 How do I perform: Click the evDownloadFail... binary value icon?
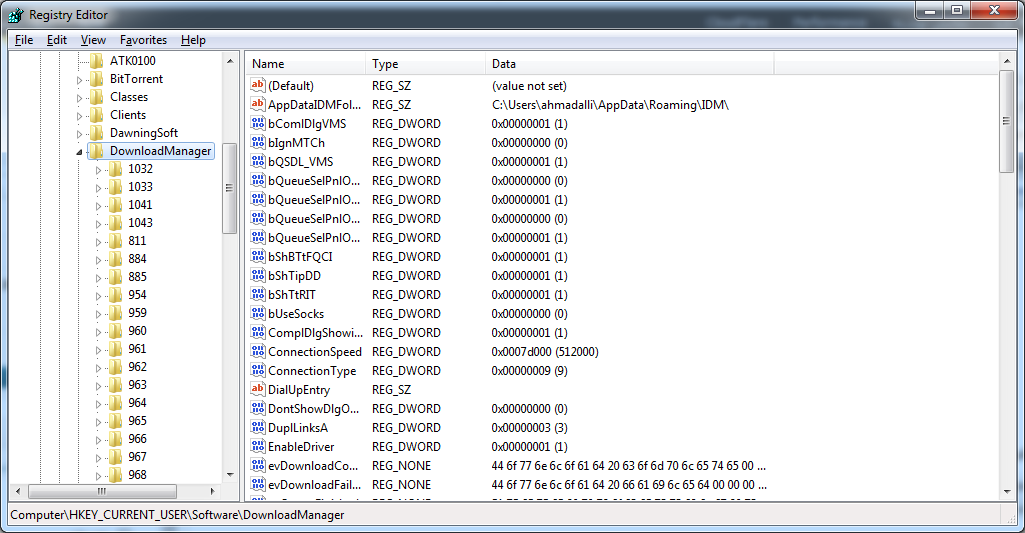coord(258,485)
